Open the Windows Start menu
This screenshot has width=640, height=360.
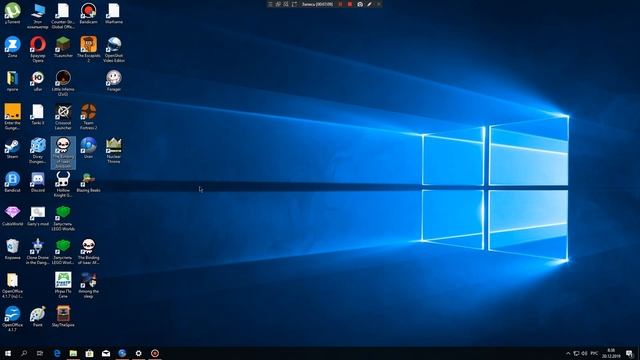click(7, 353)
